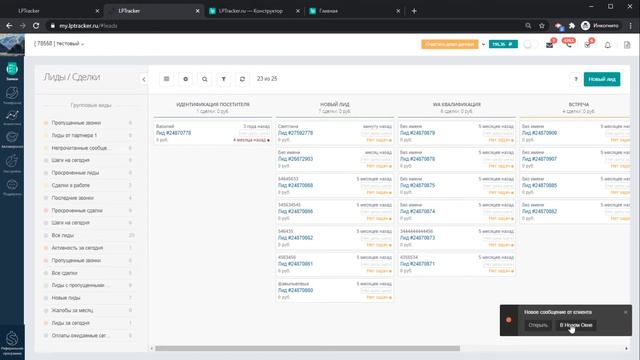Open unread messages envelope icon
Image resolution: width=640 pixels, height=360 pixels.
click(x=550, y=44)
